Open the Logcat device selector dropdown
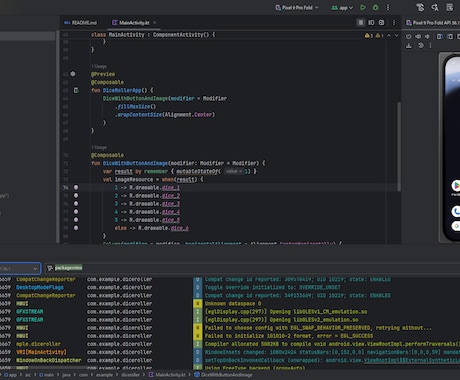 [x=20, y=268]
